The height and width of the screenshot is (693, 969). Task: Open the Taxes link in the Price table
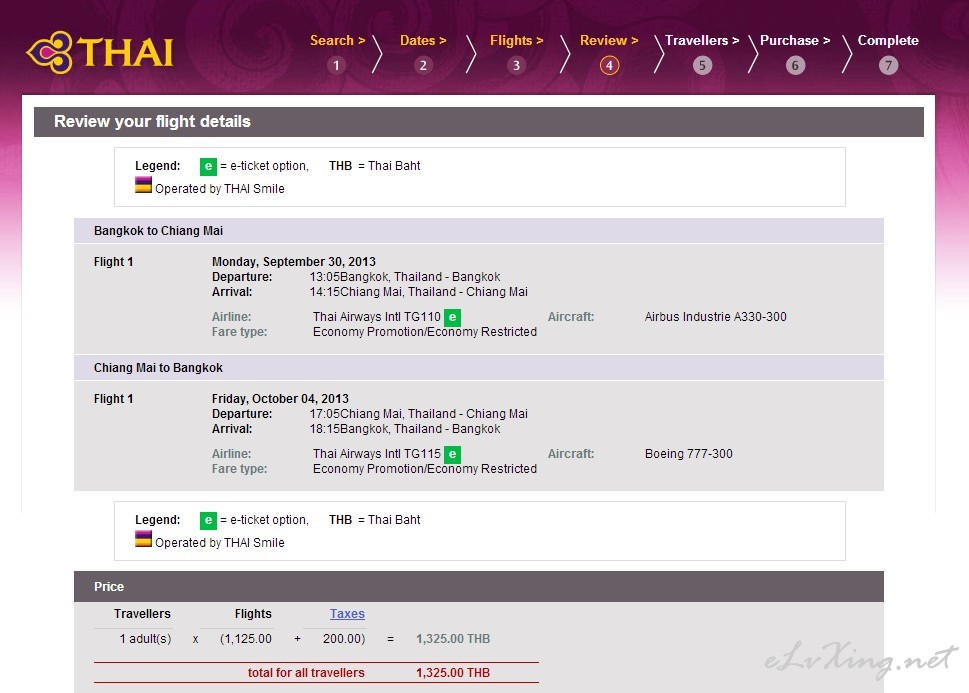347,614
